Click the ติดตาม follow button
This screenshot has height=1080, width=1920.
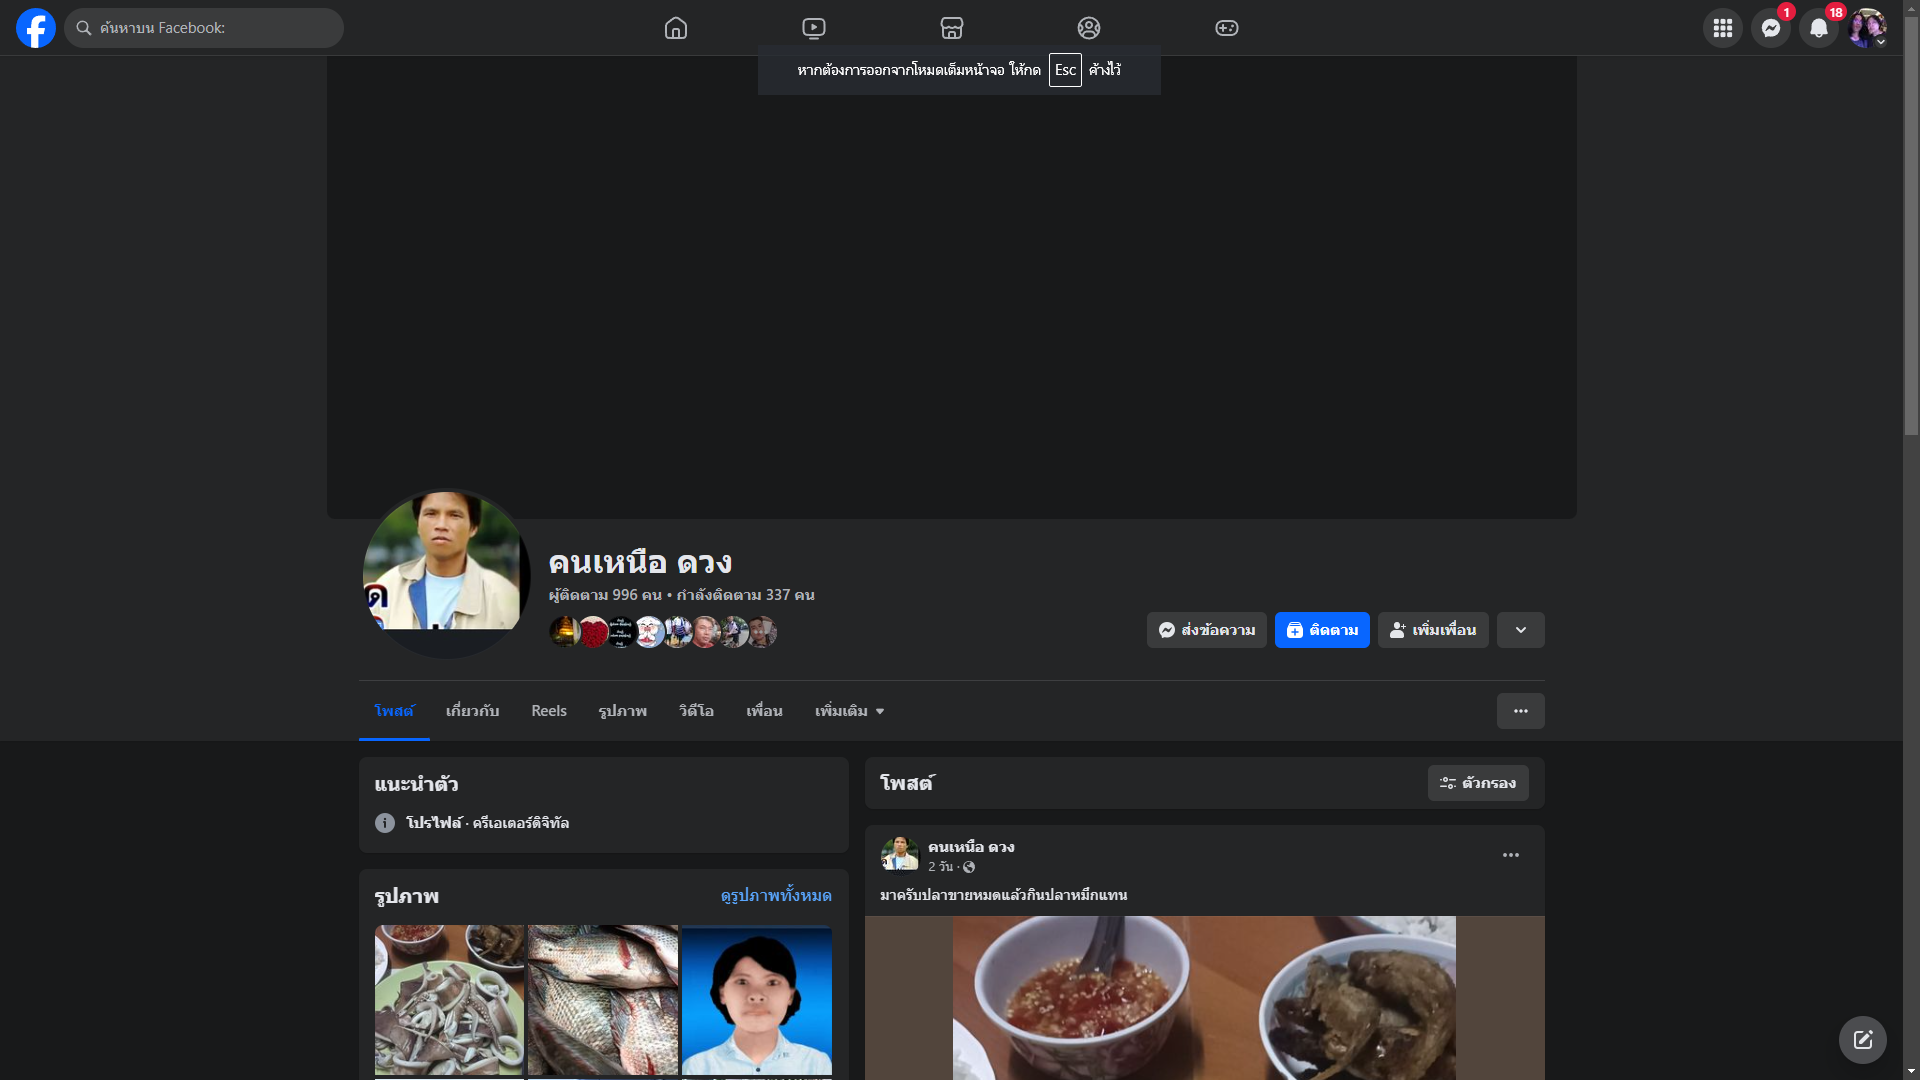pos(1322,630)
